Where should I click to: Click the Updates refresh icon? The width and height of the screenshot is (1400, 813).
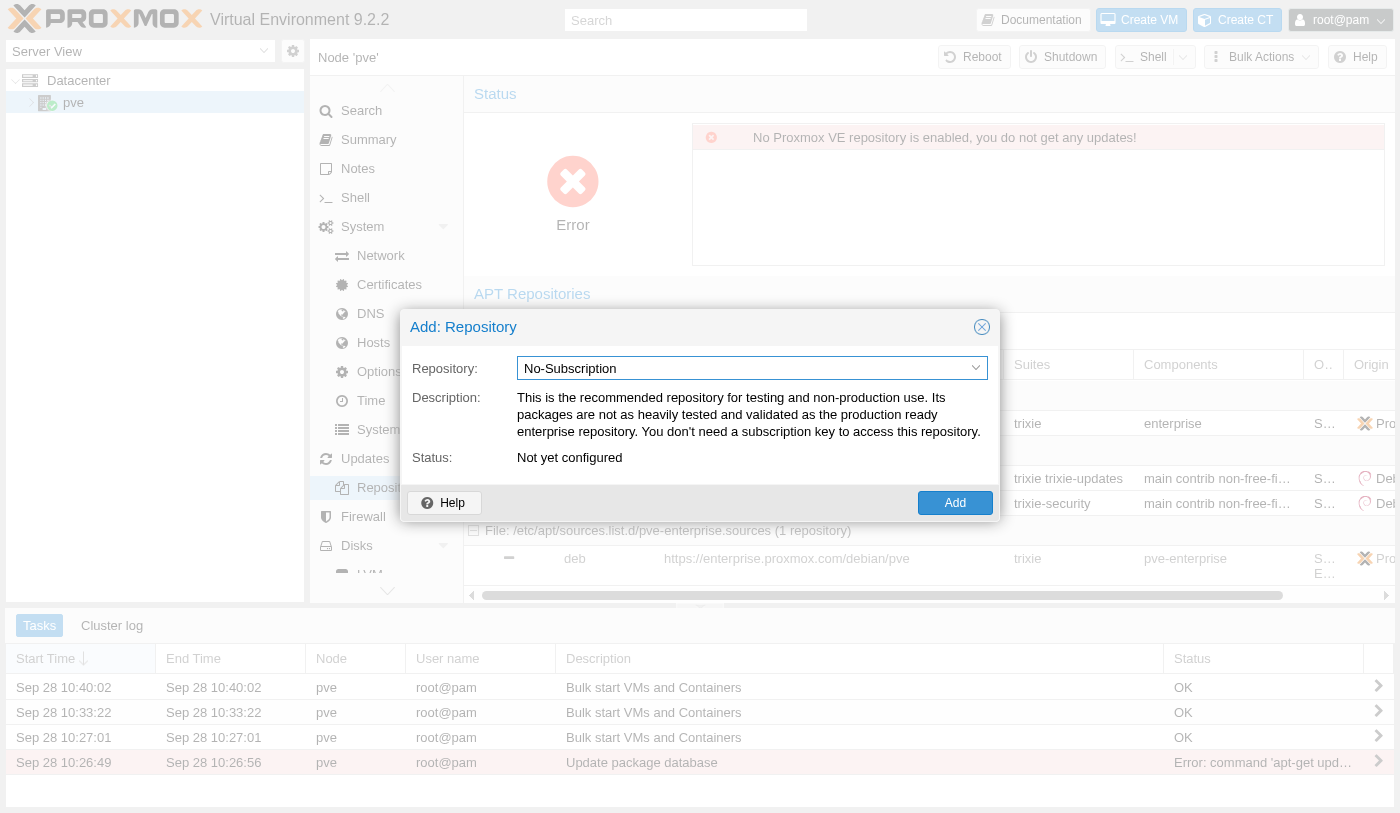point(326,459)
